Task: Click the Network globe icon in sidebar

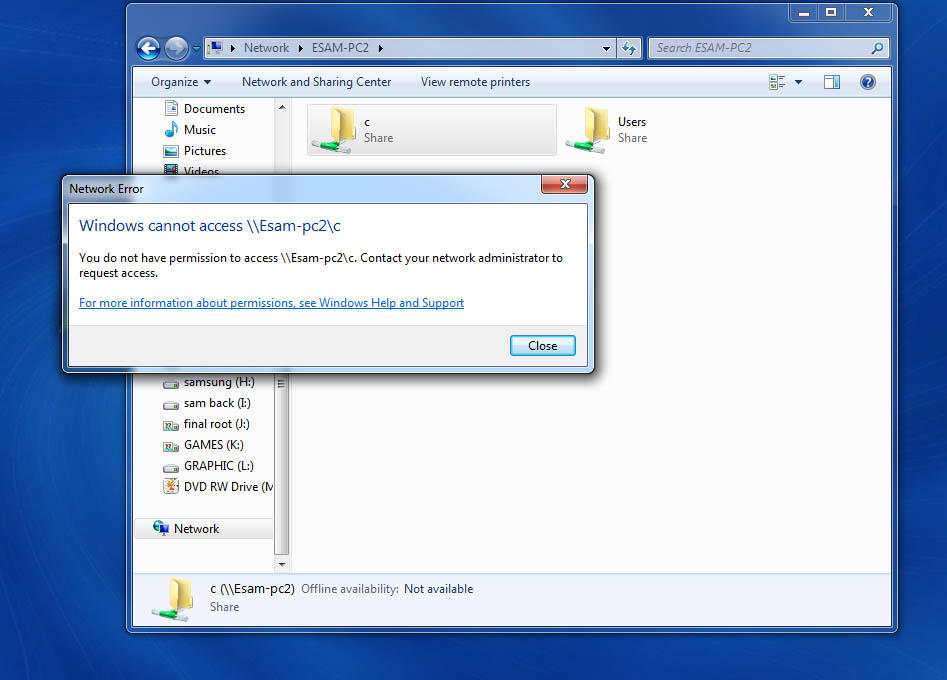Action: coord(161,528)
